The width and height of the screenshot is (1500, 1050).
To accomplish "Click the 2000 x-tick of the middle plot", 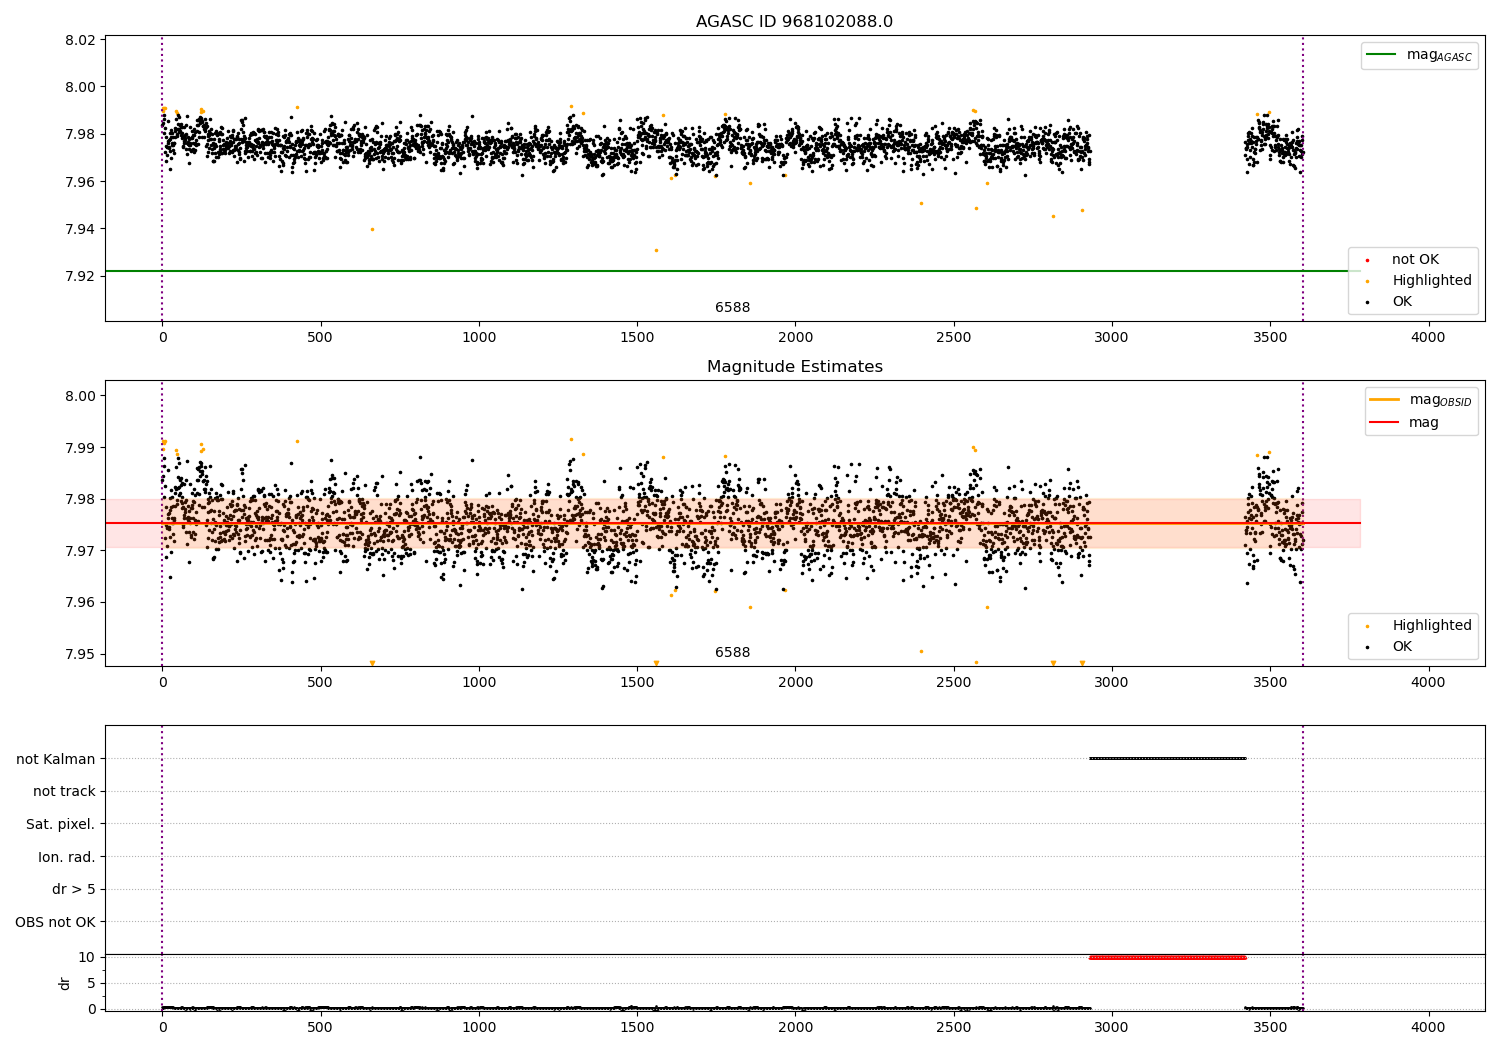I will 795,683.
